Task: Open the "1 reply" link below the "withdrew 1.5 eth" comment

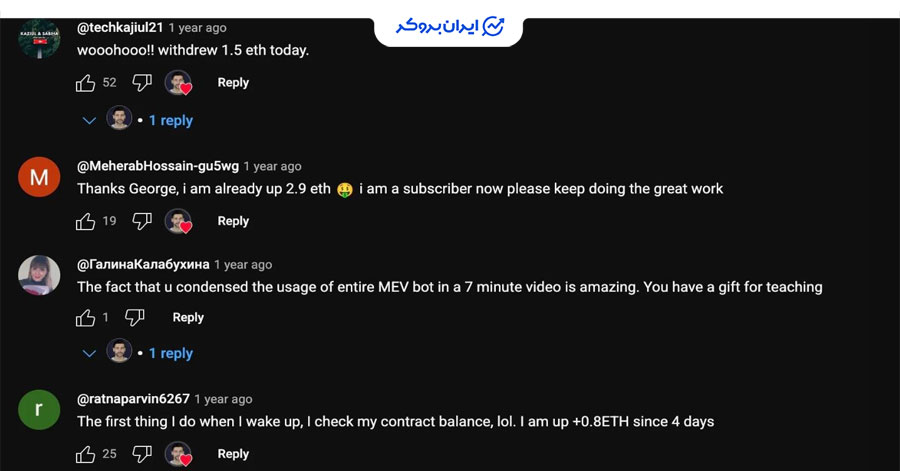Action: [171, 120]
